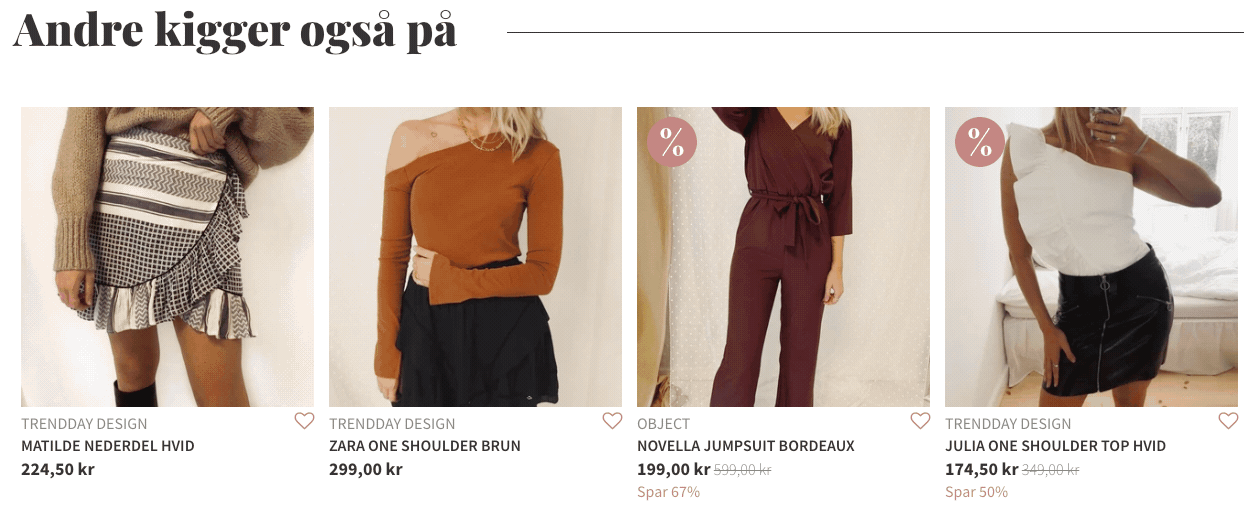Image resolution: width=1260 pixels, height=527 pixels.
Task: Open the ZARA ONE SHOULDER BRUN title link
Action: (425, 446)
